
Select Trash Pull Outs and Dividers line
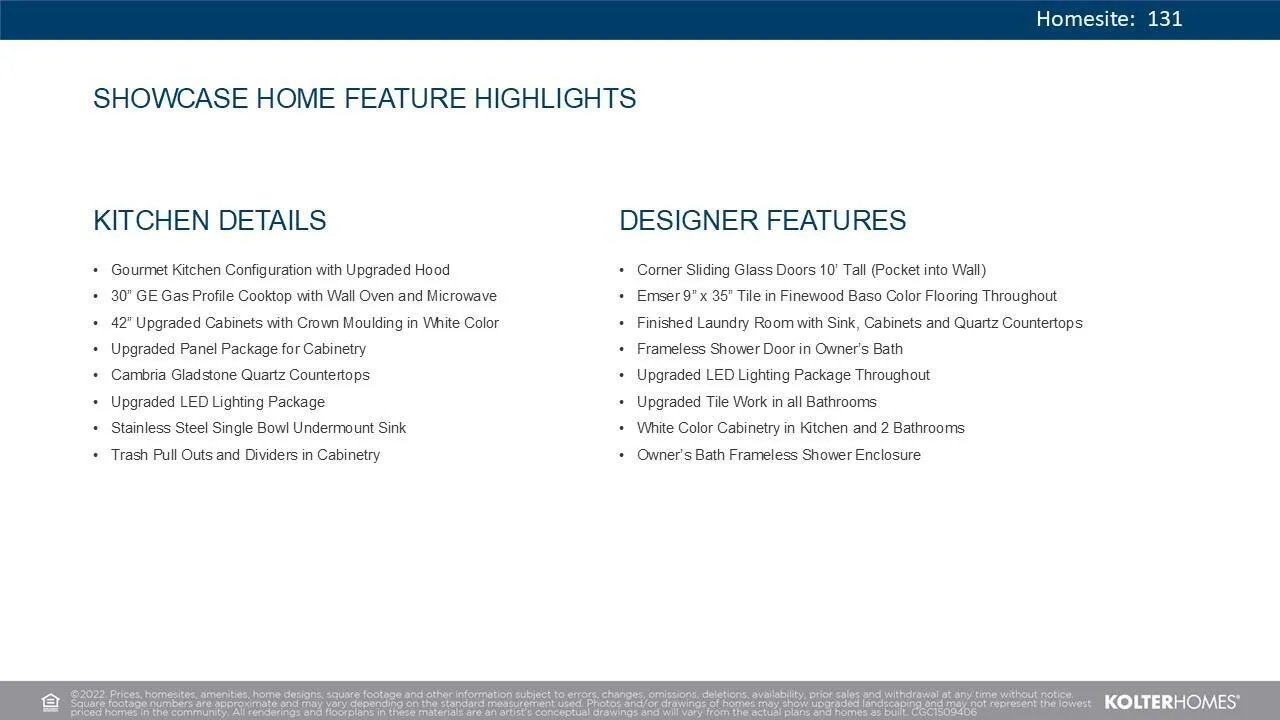(x=245, y=455)
